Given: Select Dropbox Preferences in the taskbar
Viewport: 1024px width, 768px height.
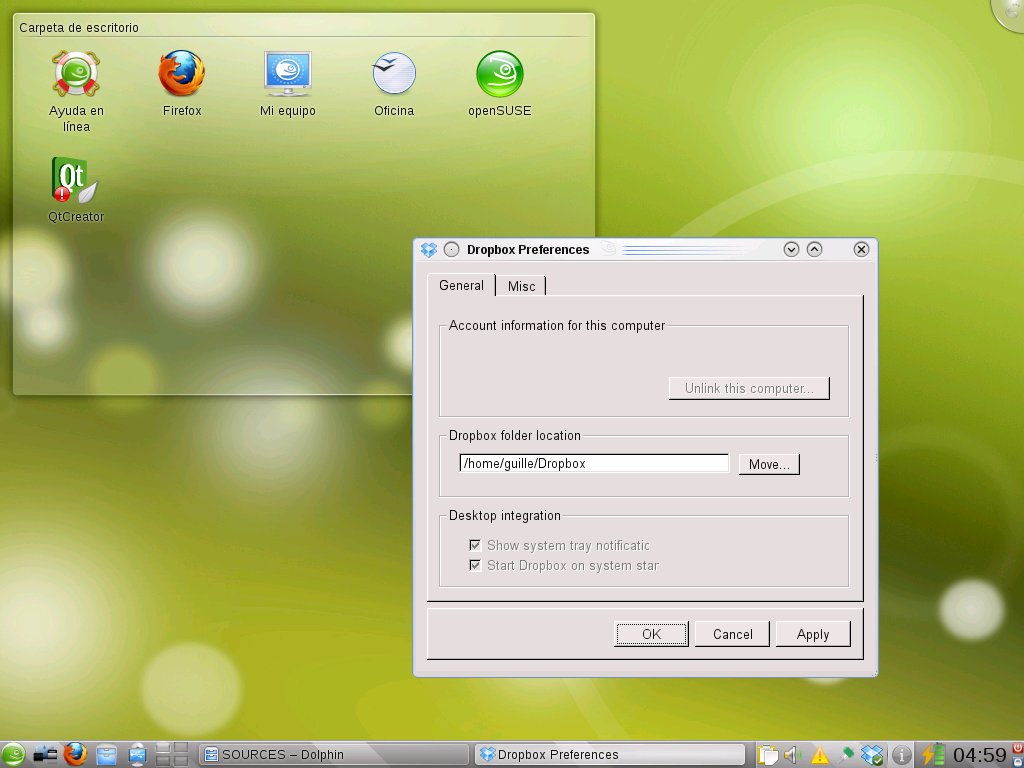Looking at the screenshot, I should 609,755.
